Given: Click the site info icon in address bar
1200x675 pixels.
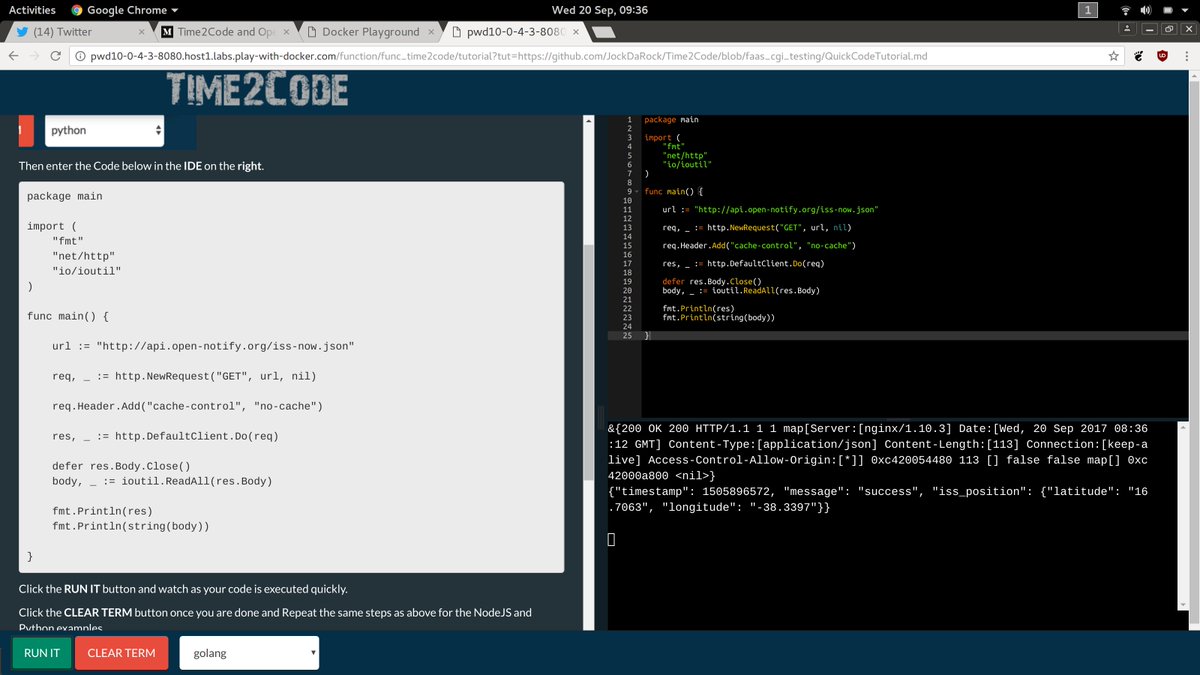Looking at the screenshot, I should click(x=80, y=56).
